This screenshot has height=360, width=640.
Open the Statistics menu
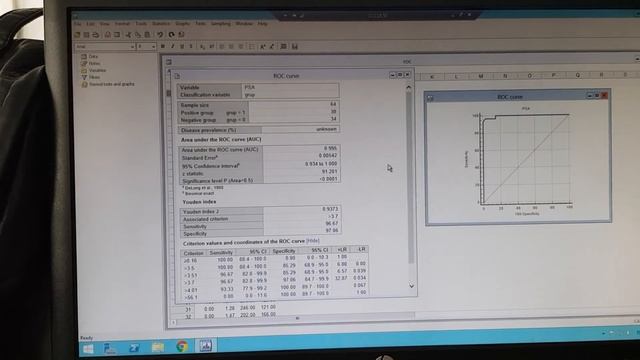161,24
